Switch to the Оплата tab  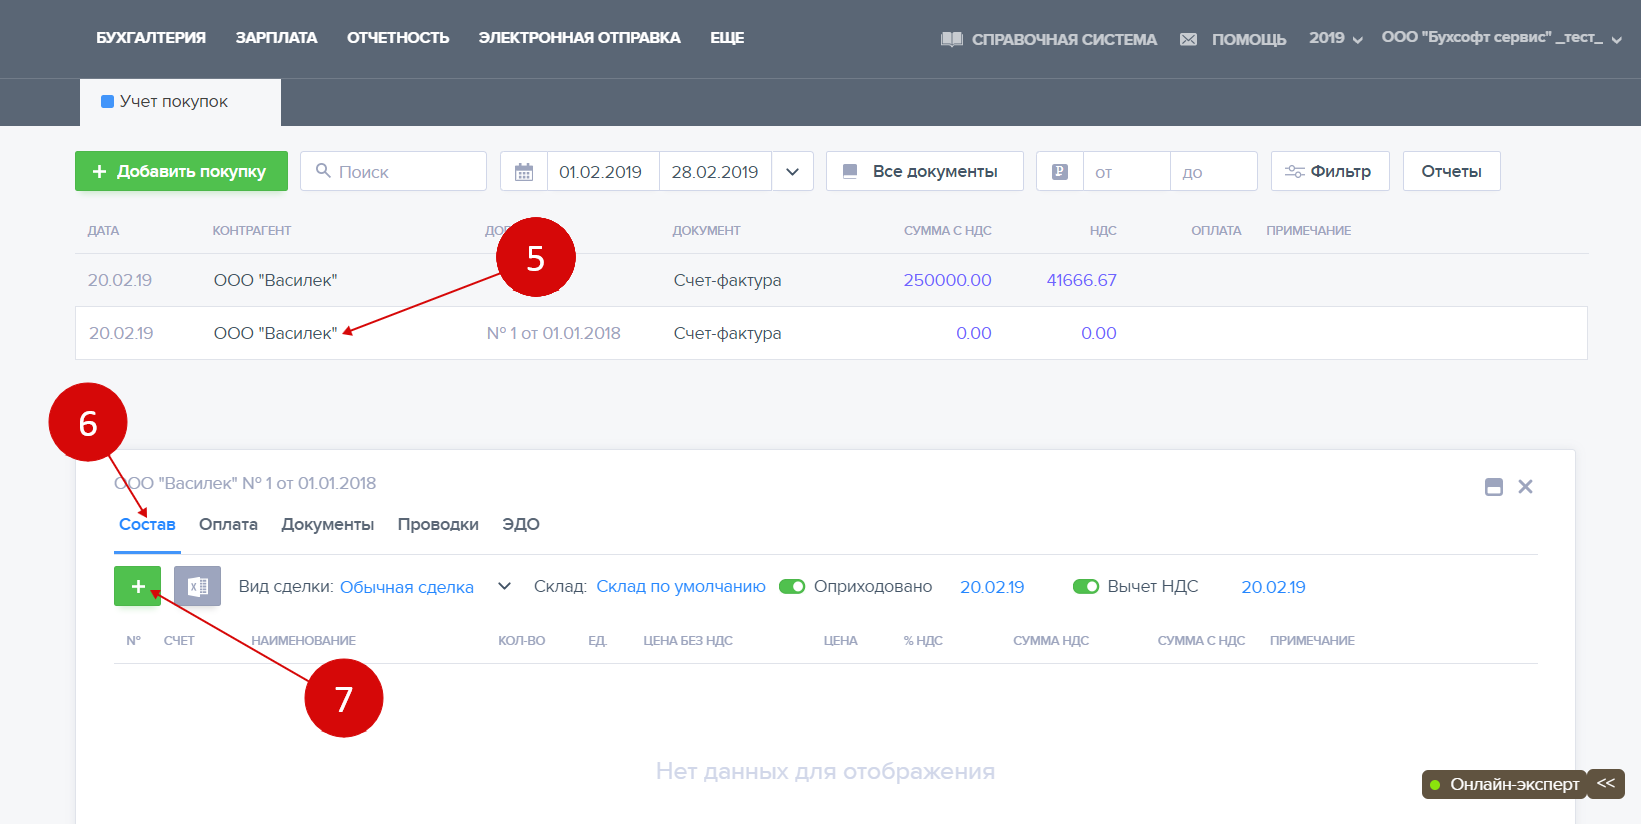228,524
